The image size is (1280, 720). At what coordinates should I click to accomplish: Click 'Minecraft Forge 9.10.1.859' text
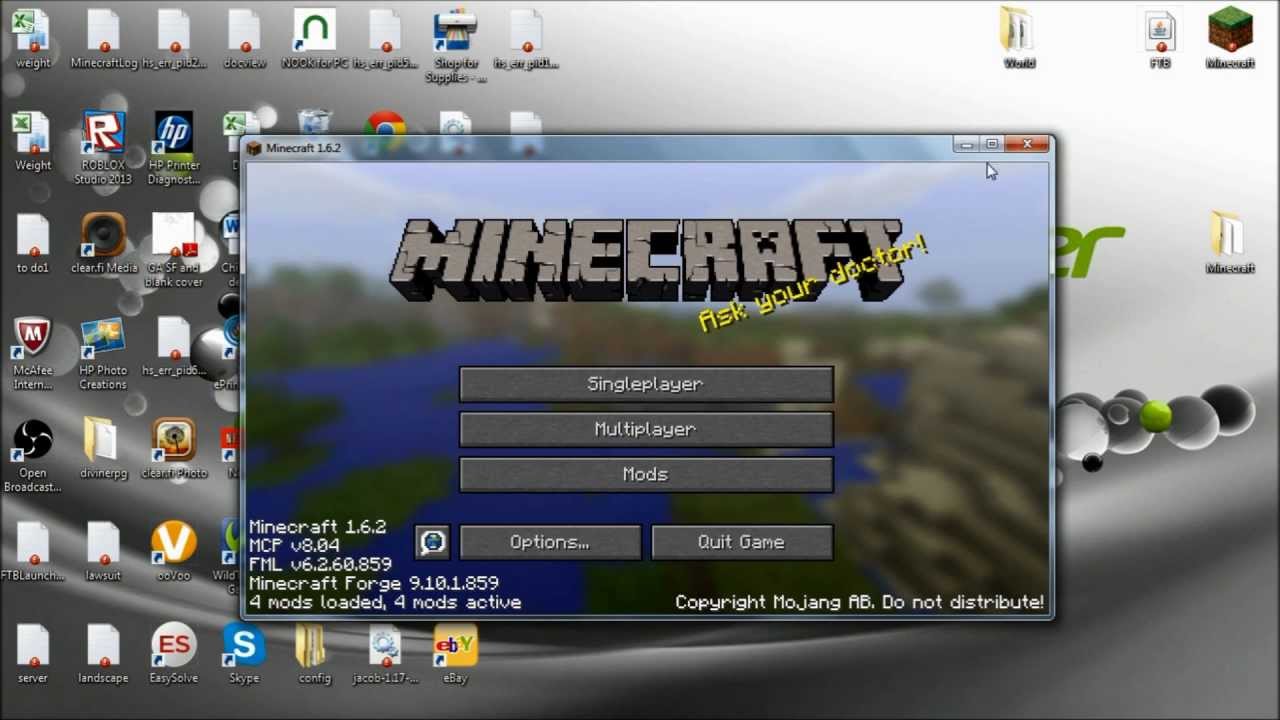pos(374,583)
